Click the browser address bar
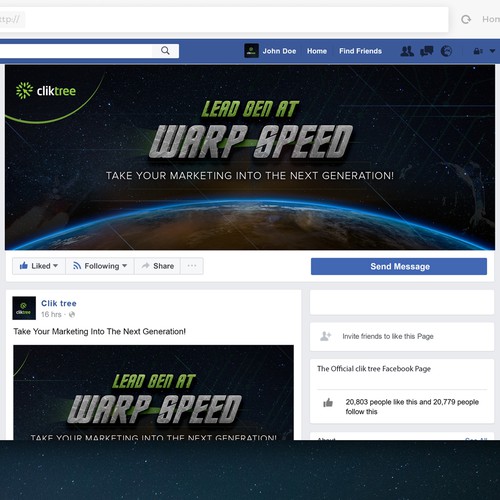 point(224,19)
